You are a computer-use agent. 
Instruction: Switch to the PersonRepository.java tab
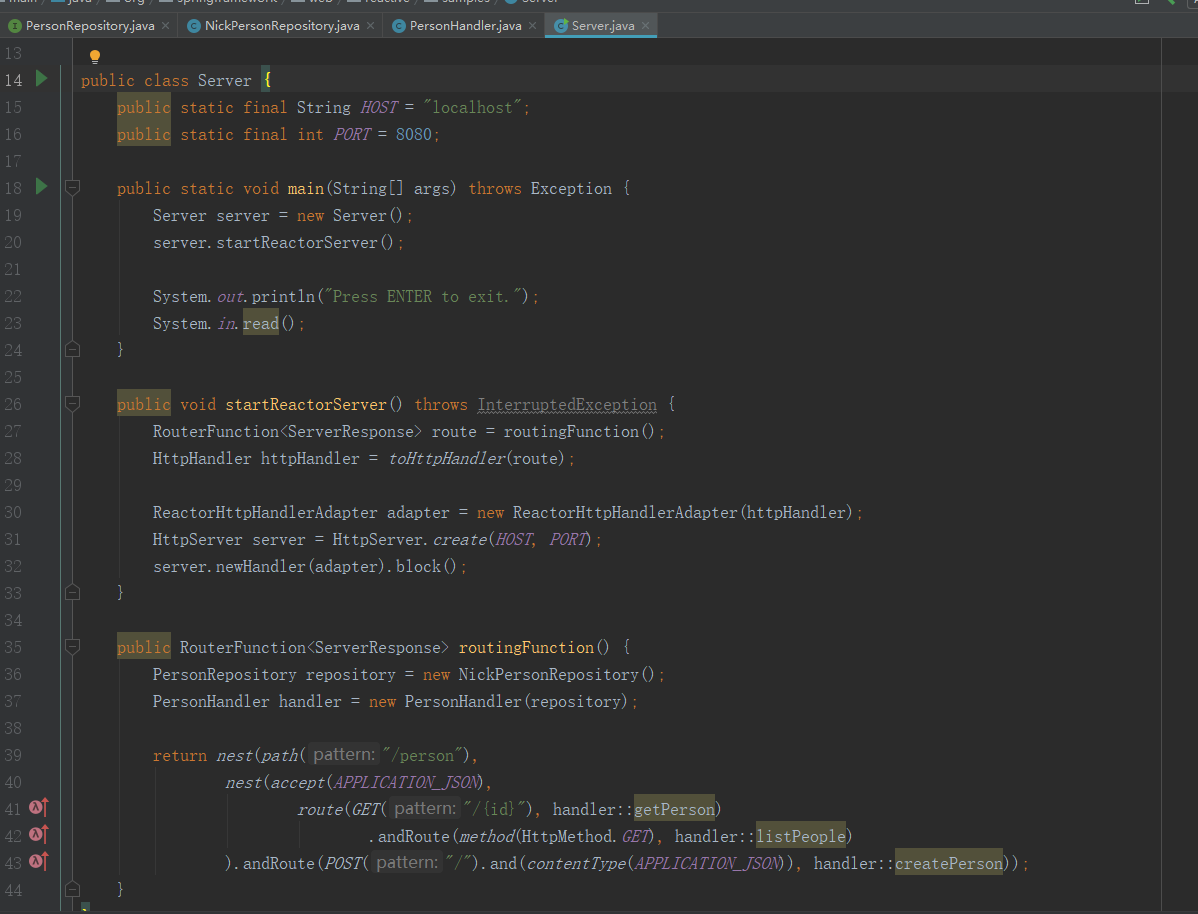click(89, 25)
